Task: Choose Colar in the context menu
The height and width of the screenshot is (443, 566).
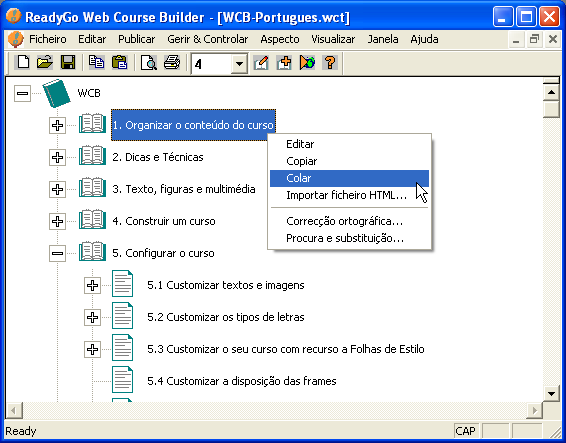Action: click(349, 178)
